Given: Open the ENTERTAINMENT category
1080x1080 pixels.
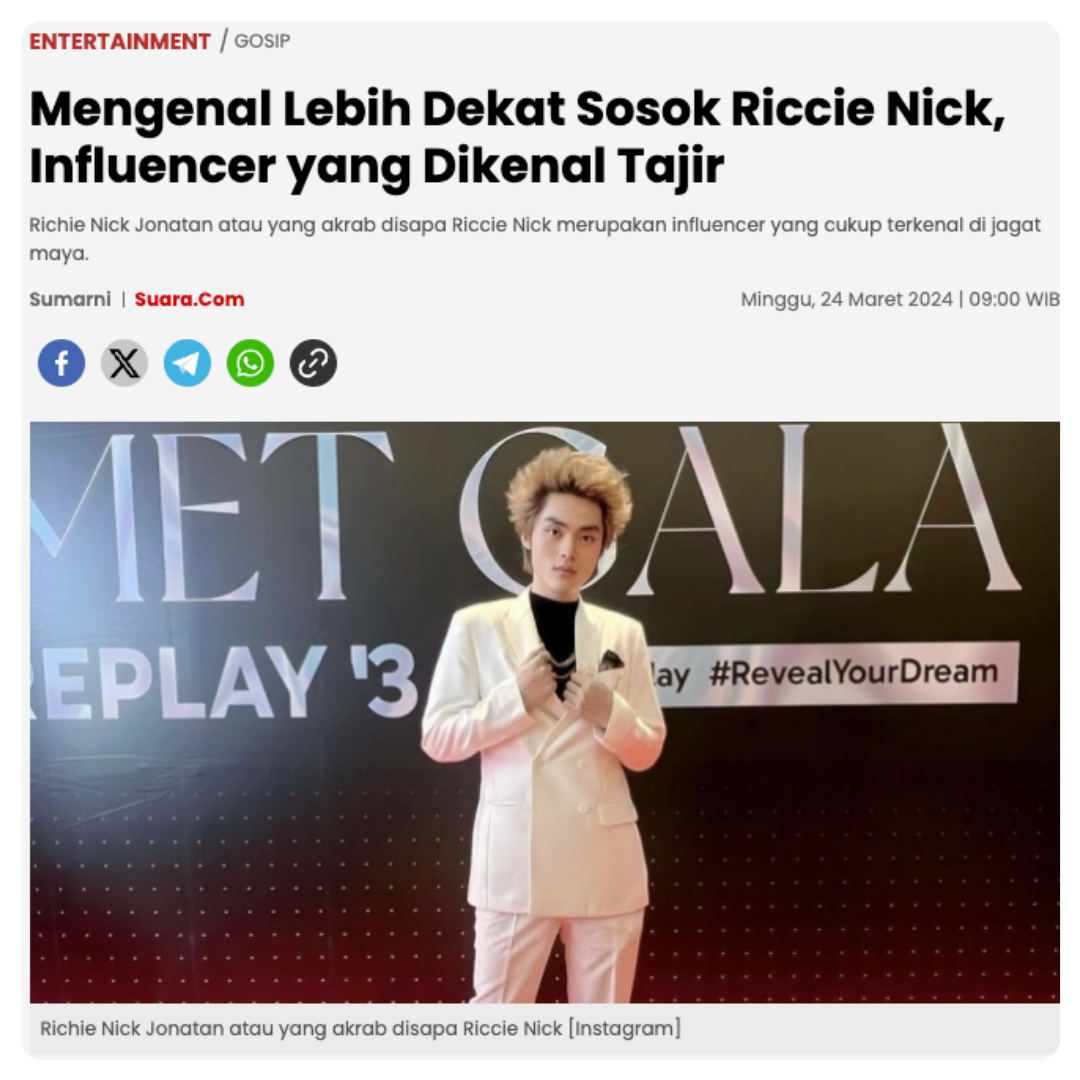Looking at the screenshot, I should click(x=120, y=41).
